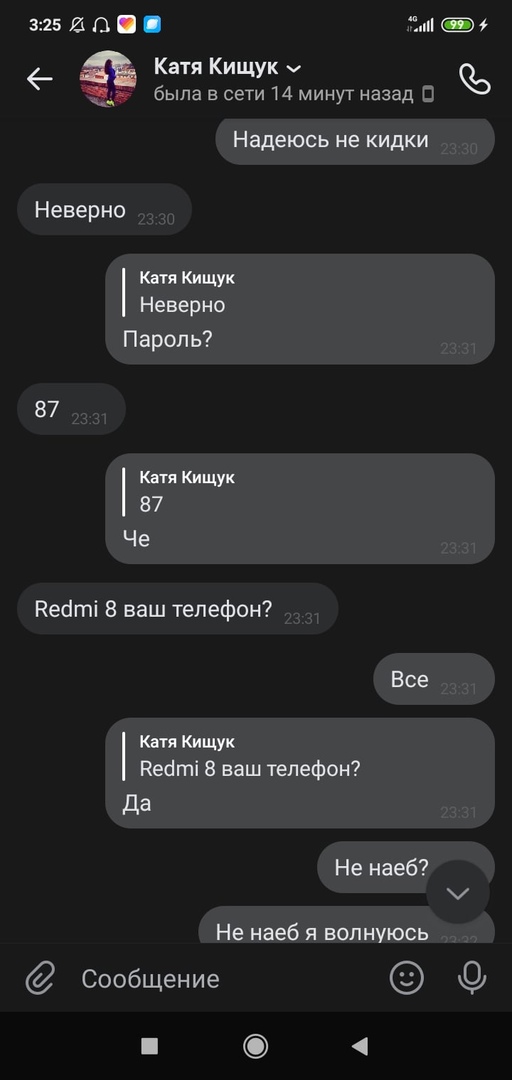Start a voice call with Катя Кищук
Viewport: 512px width, 1080px height.
(475, 79)
